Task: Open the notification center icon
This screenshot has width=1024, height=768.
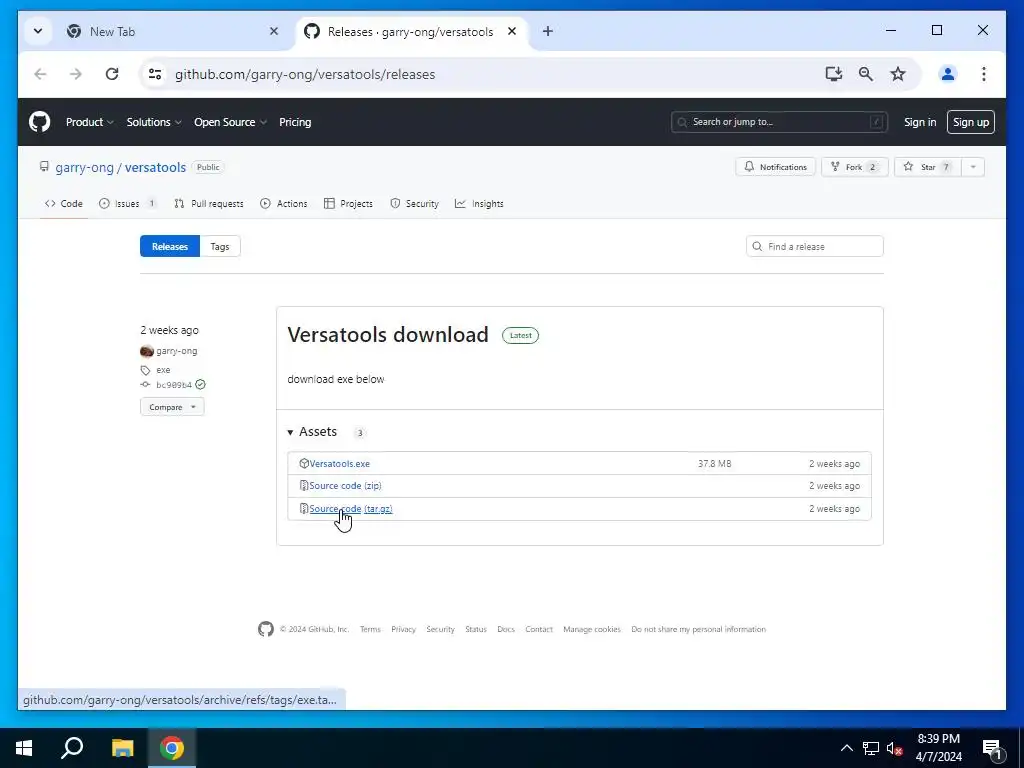Action: click(993, 749)
